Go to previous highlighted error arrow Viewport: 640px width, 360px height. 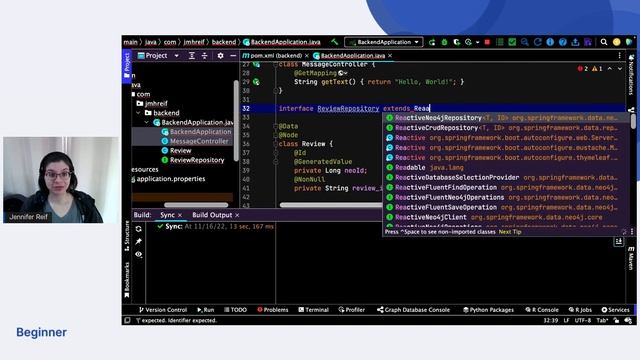(x=610, y=69)
